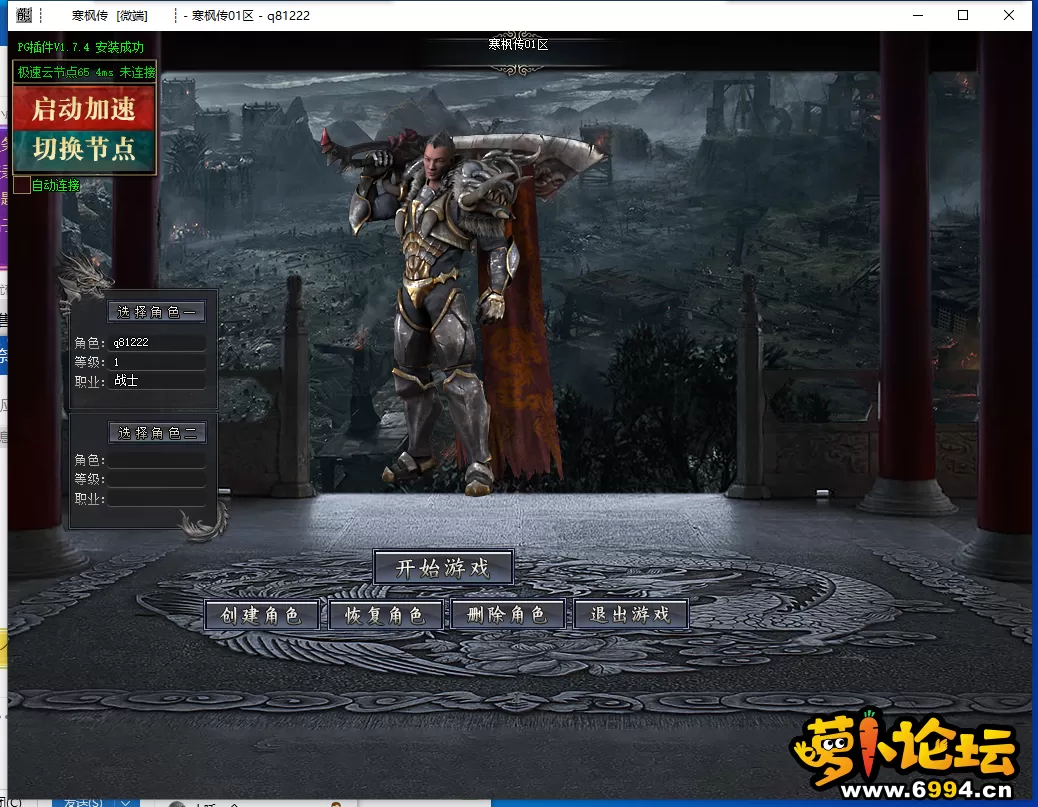Click the 恢复角色 restore character button
This screenshot has width=1038, height=807.
385,615
